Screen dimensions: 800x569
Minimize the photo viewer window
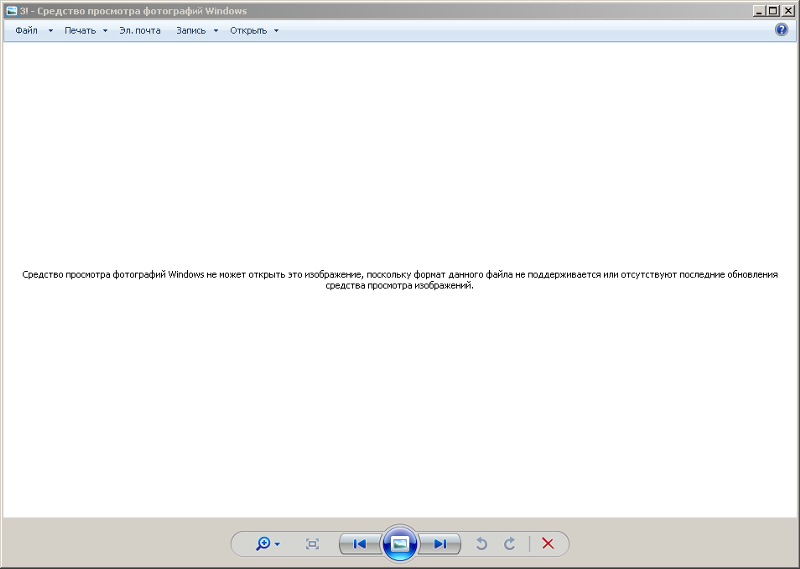(x=759, y=11)
